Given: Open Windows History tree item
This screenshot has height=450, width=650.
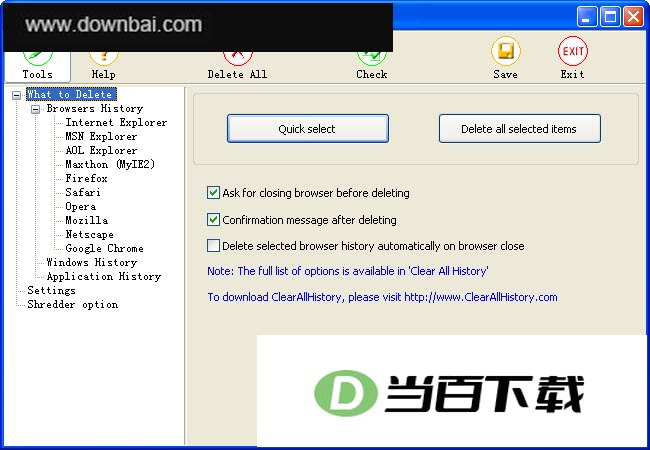Looking at the screenshot, I should coord(92,263).
